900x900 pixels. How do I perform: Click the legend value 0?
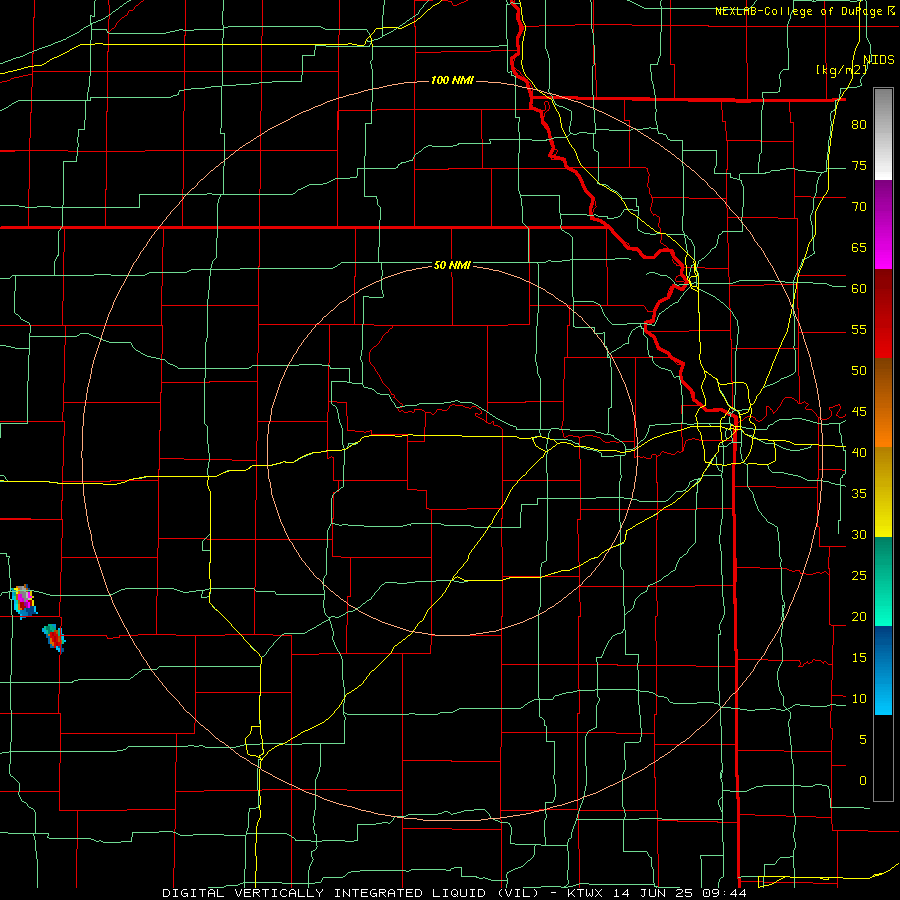pyautogui.click(x=863, y=781)
